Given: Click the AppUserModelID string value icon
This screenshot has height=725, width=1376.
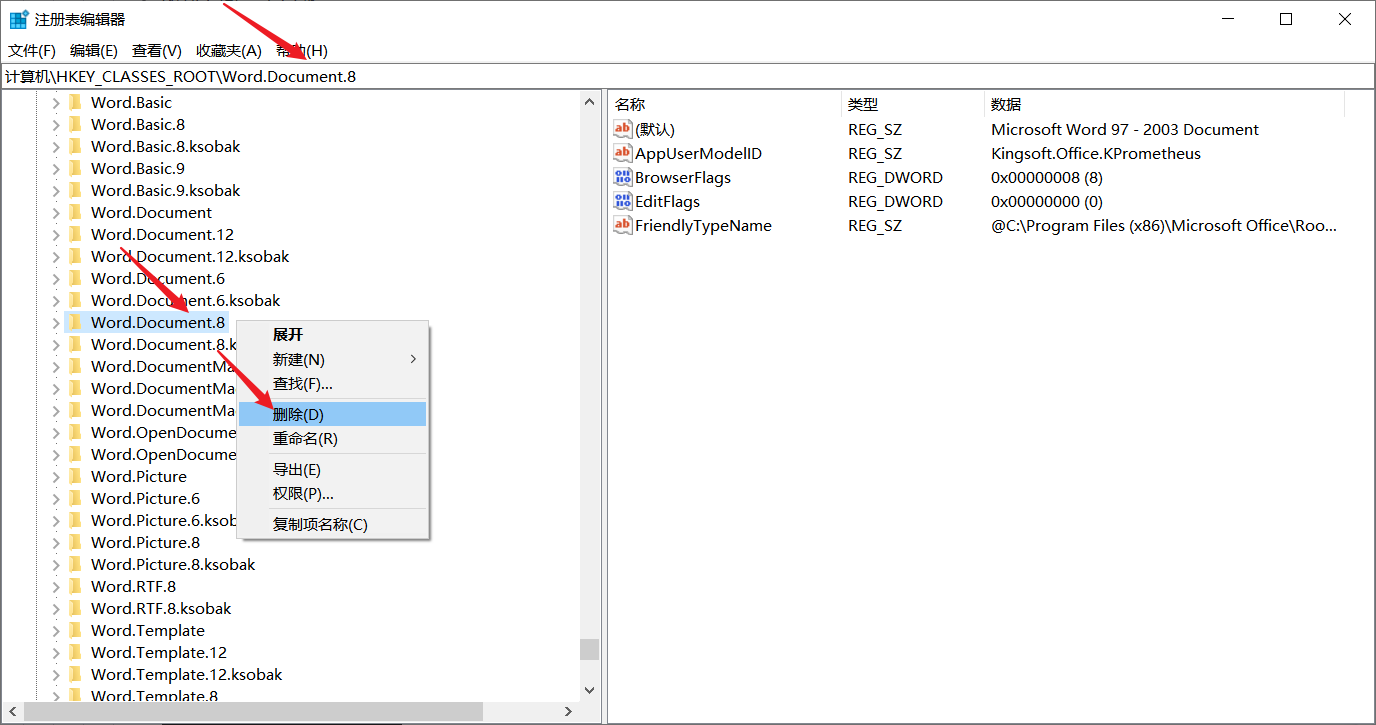Looking at the screenshot, I should click(623, 153).
